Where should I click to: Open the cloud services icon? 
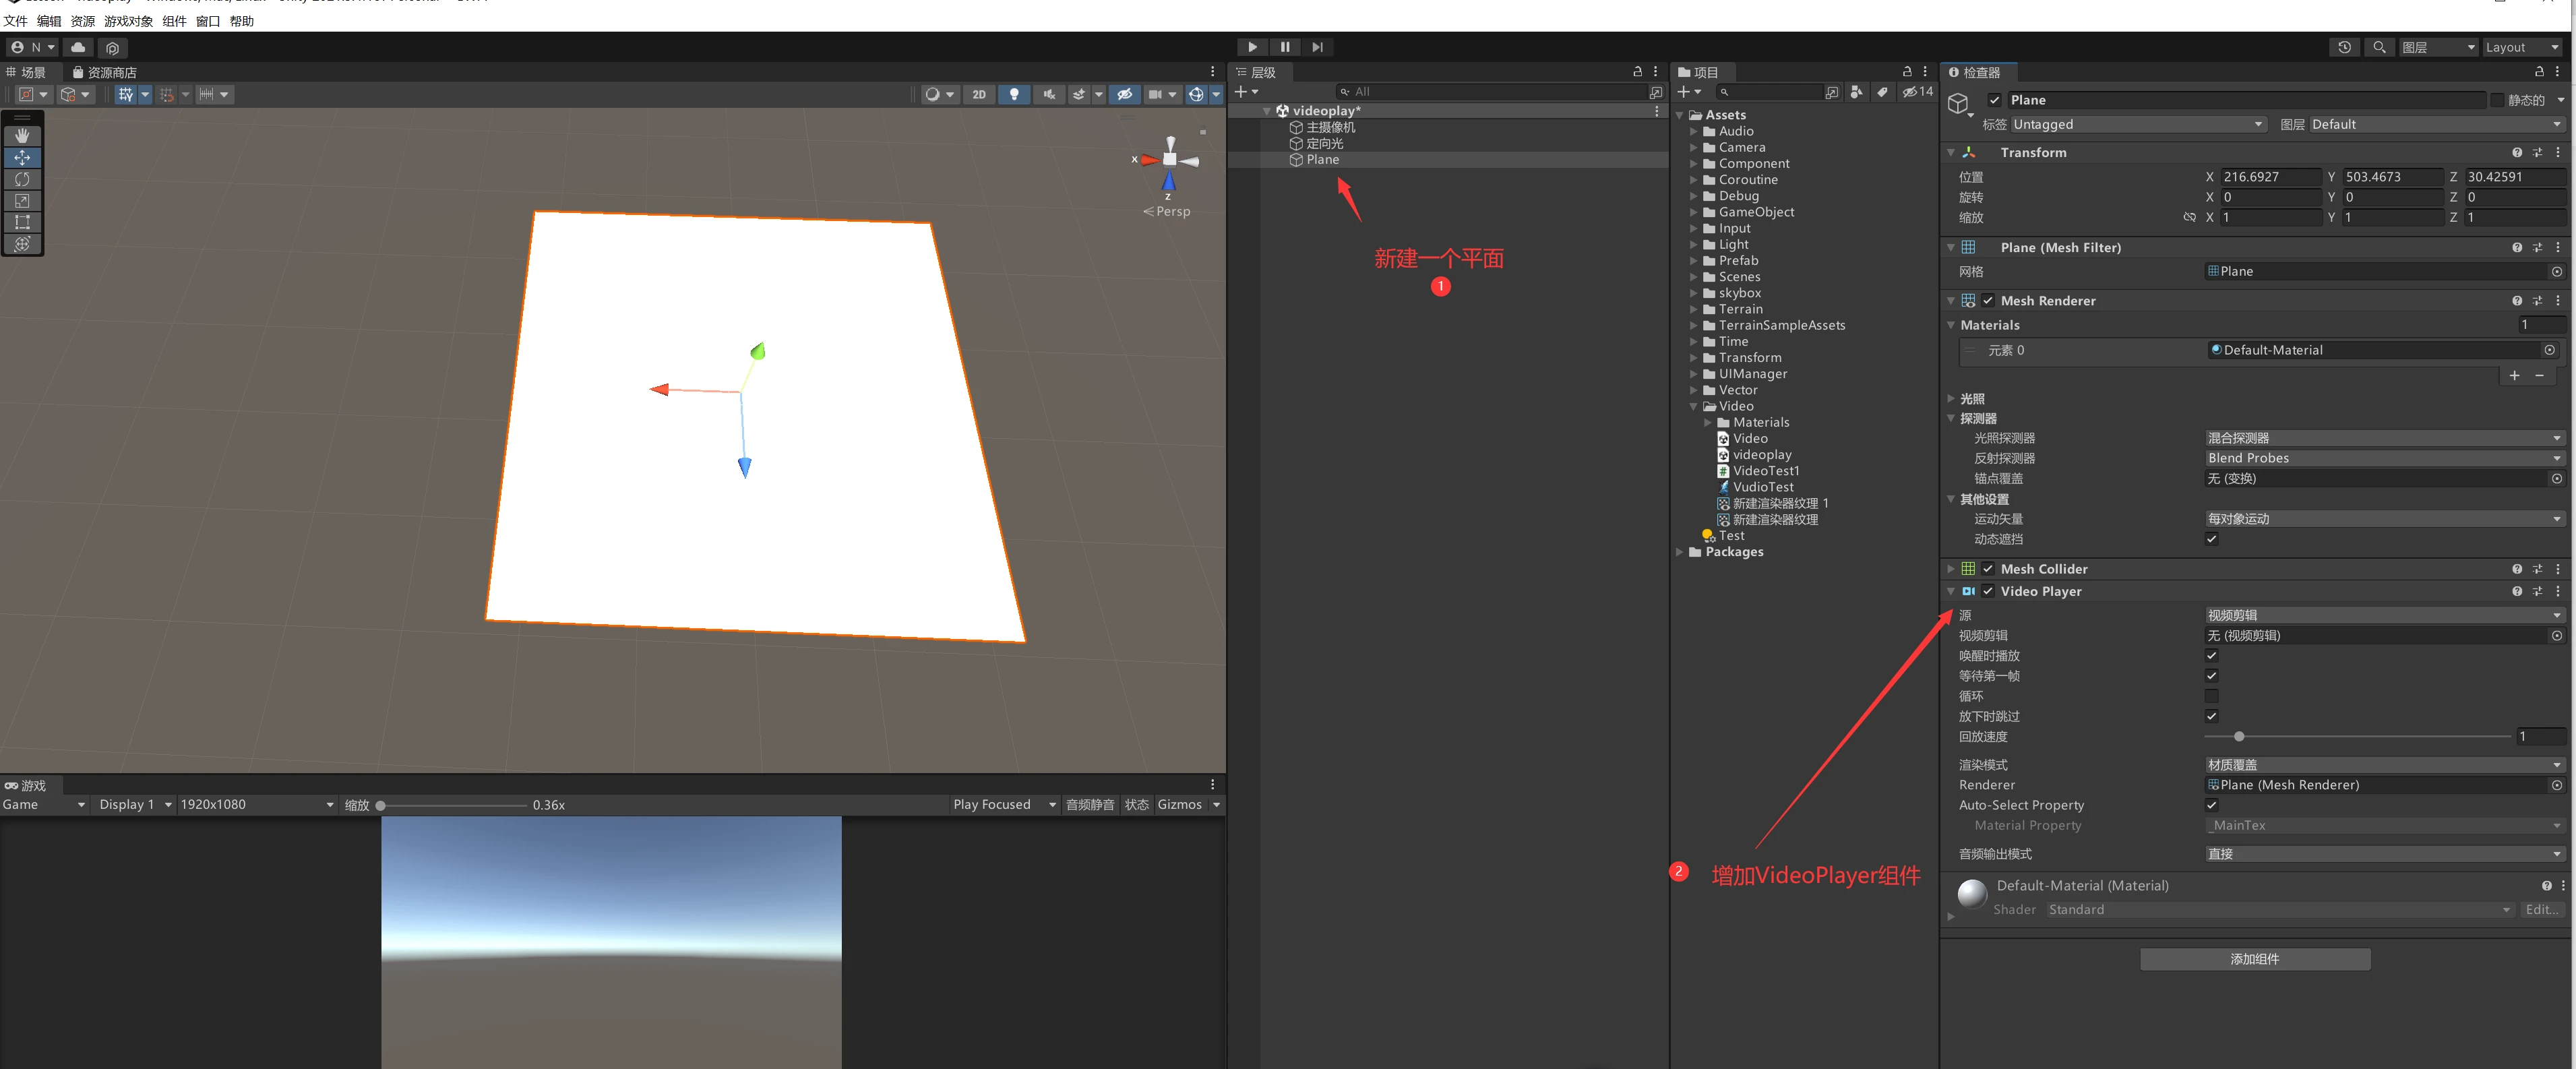78,47
